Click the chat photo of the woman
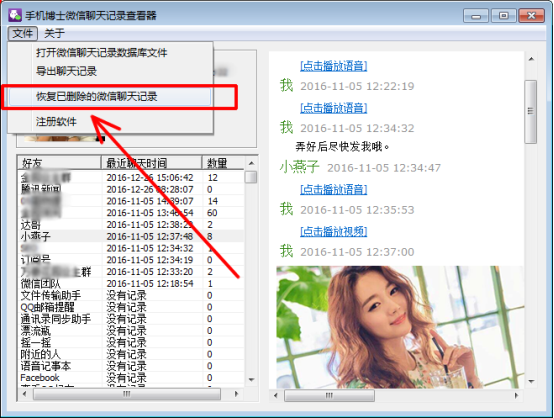Viewport: 554px width, 418px height. [x=399, y=327]
